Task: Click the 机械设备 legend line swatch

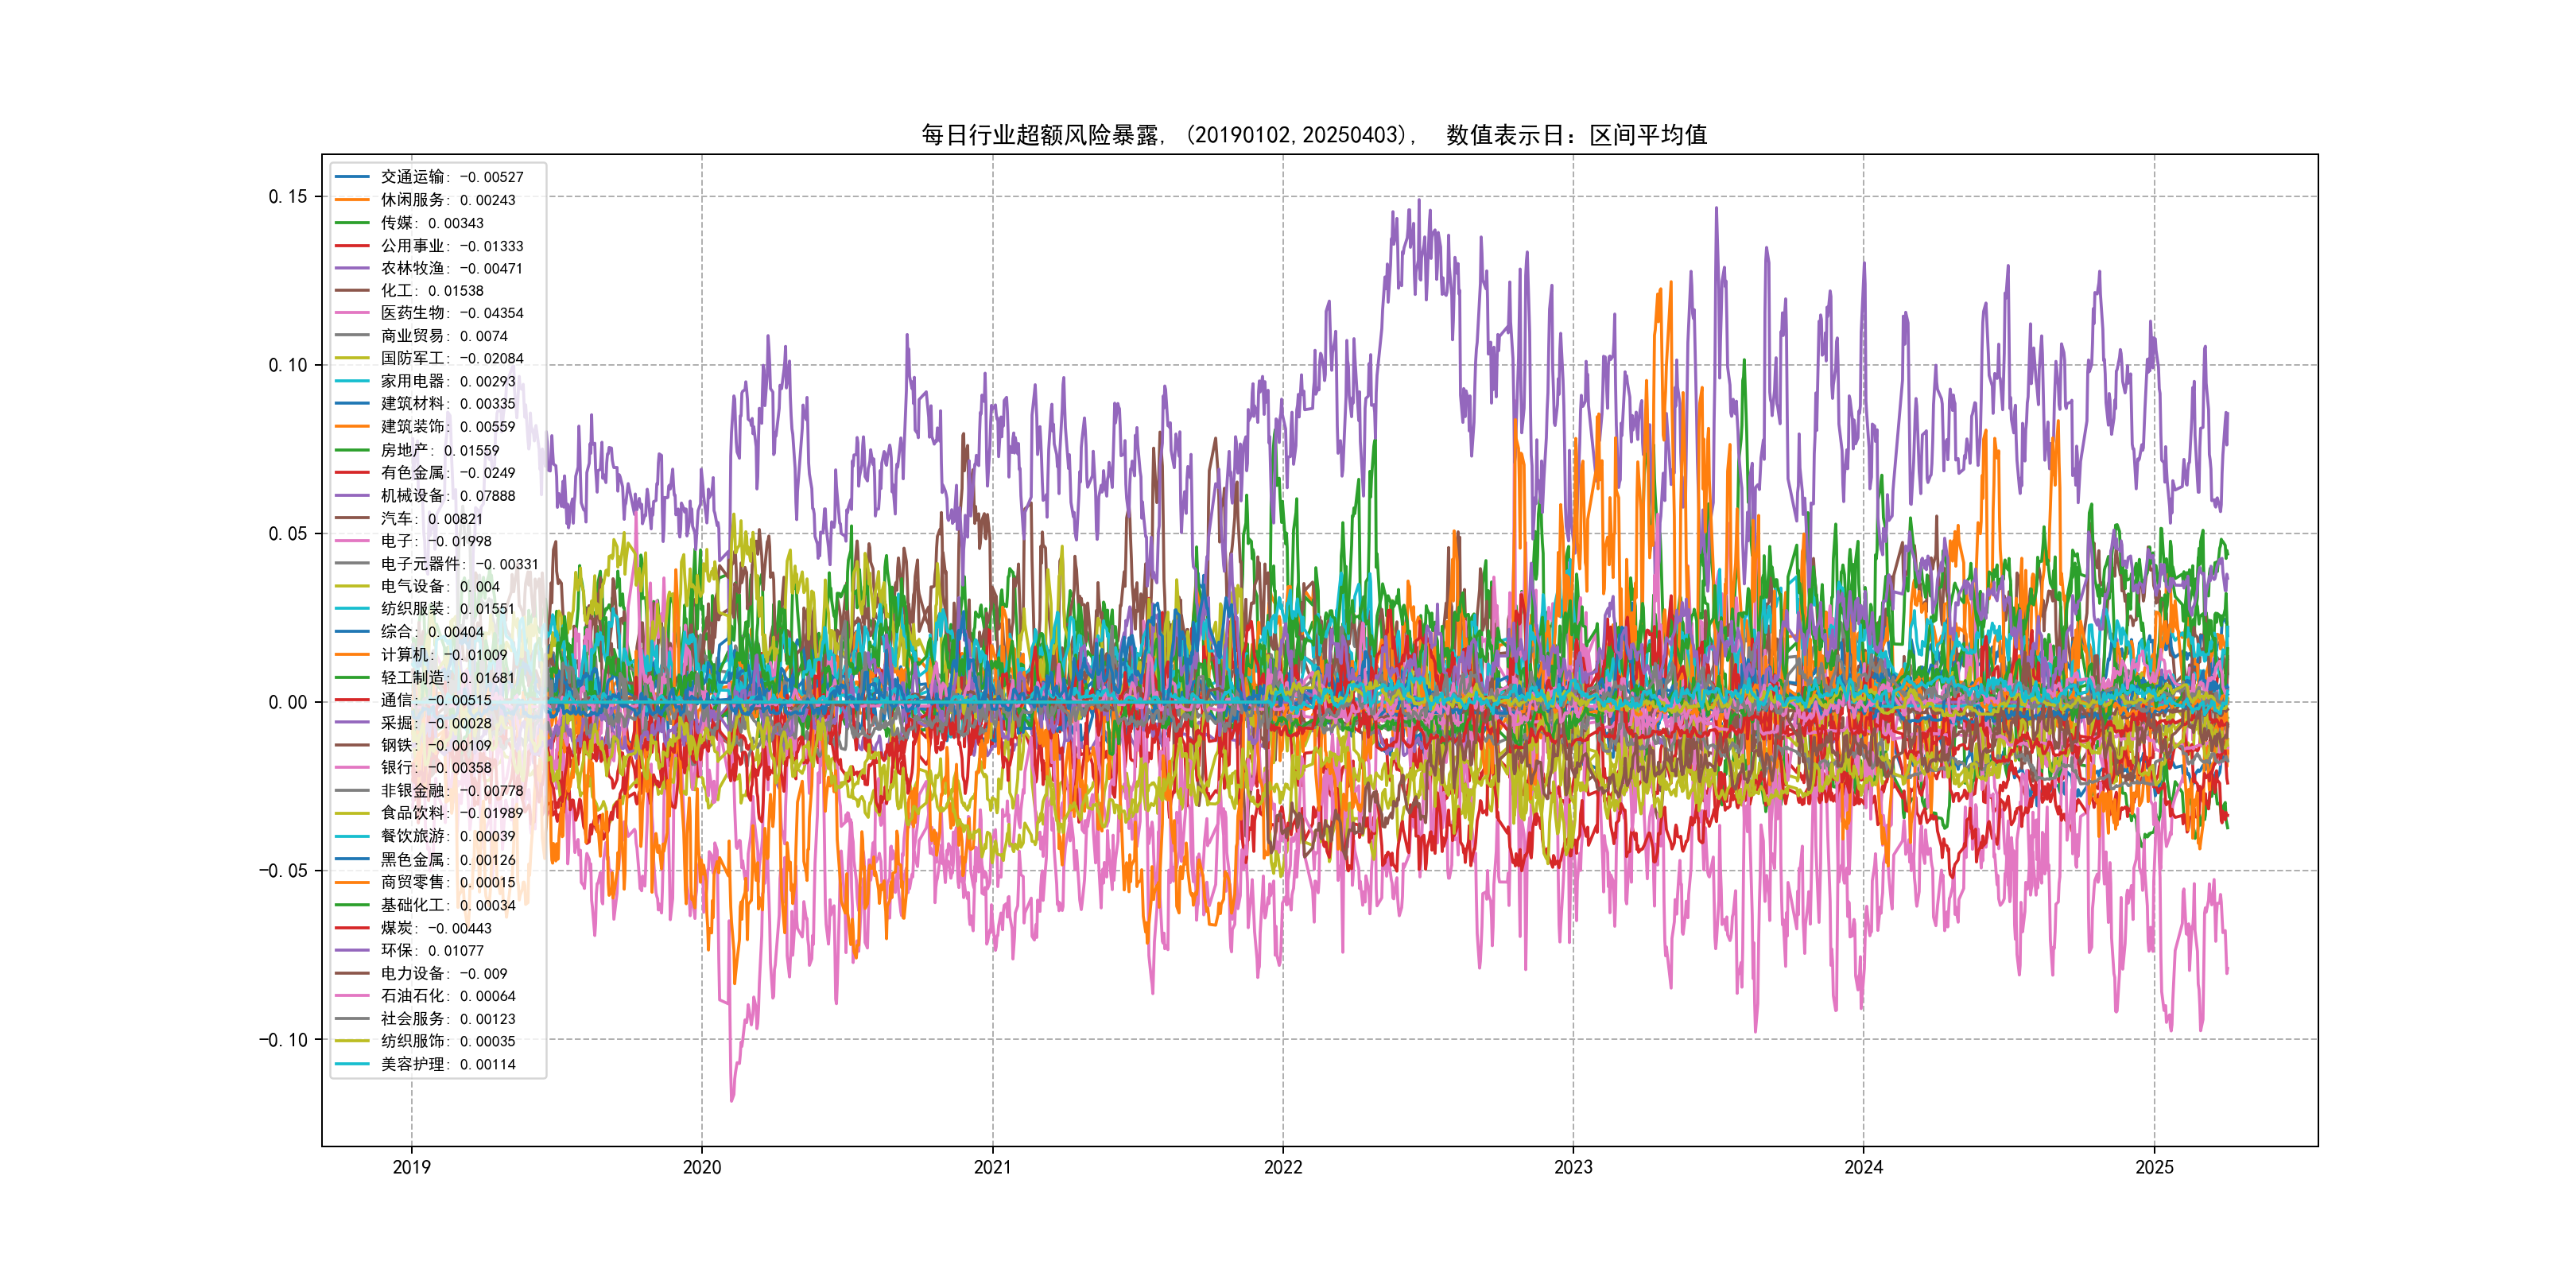Action: [352, 495]
